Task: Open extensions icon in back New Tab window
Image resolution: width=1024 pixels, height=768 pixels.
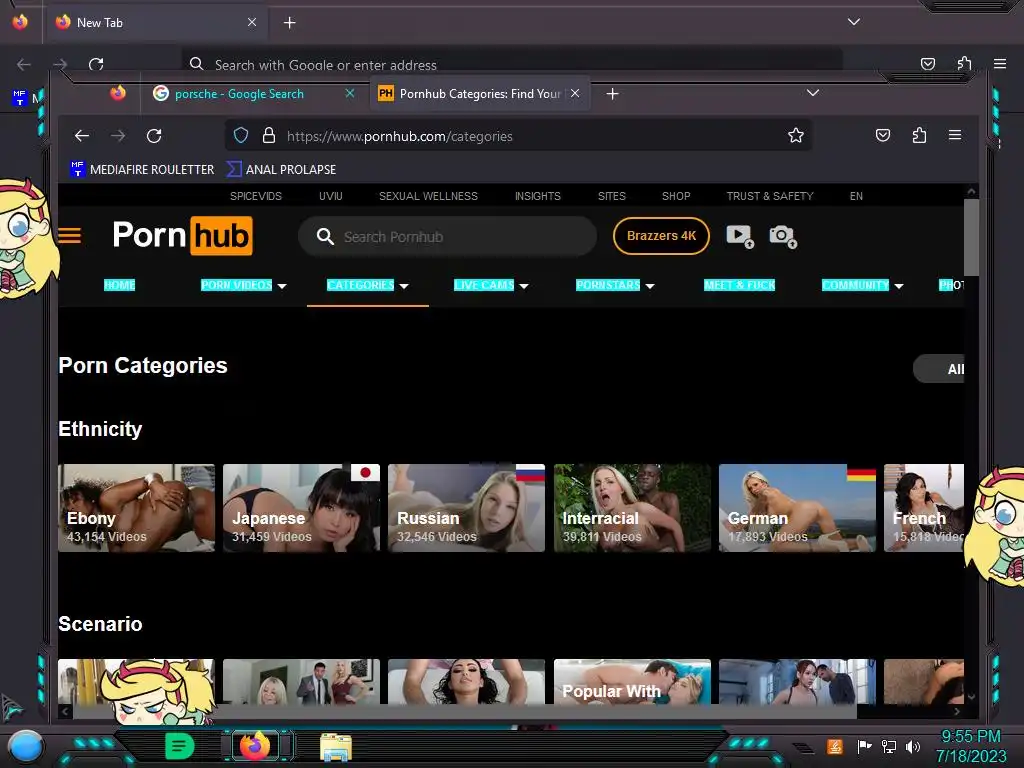Action: (964, 63)
